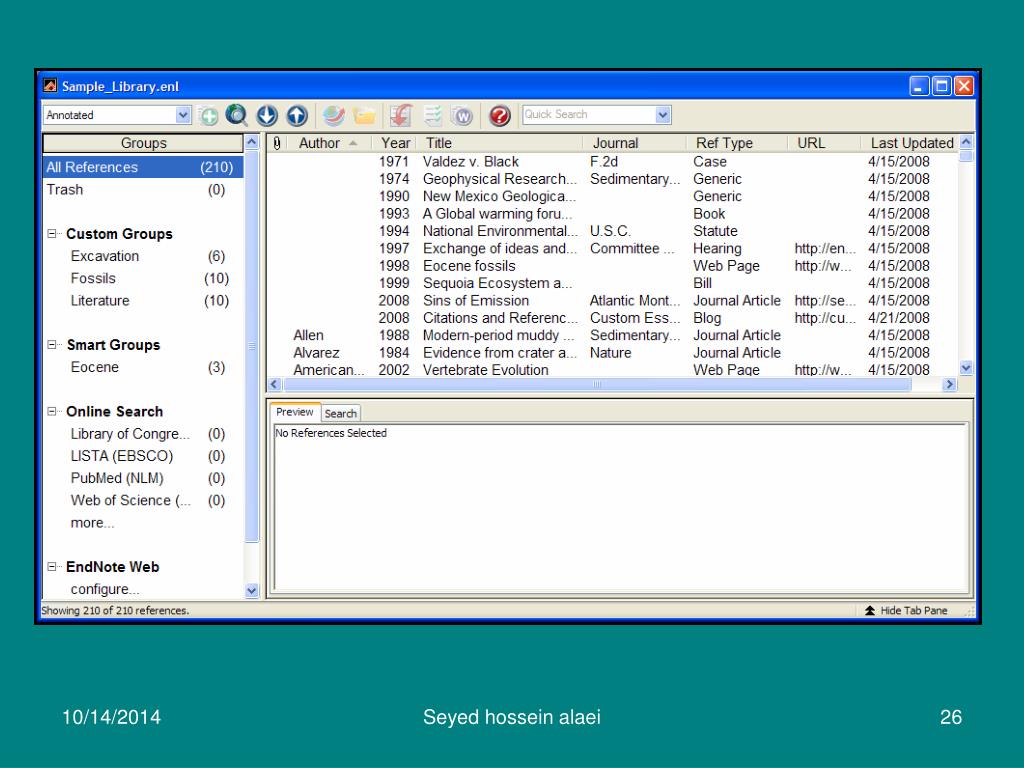This screenshot has width=1024, height=768.
Task: Open the Online Search globe magnifier icon
Action: tap(236, 116)
